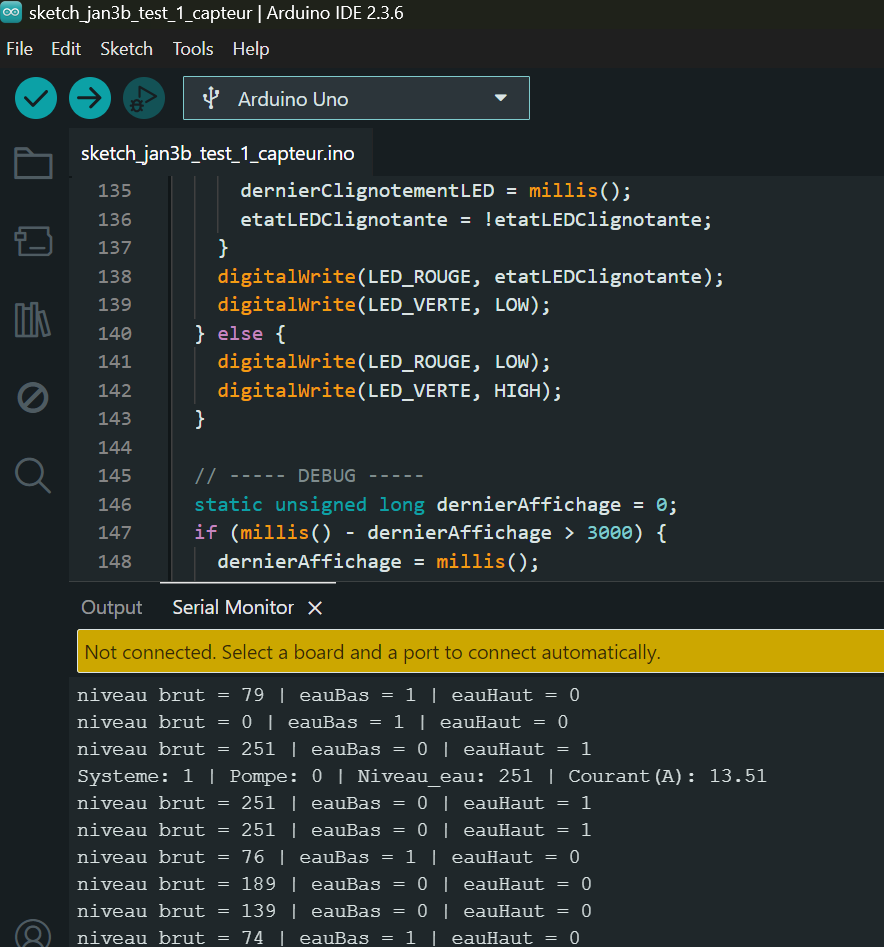
Task: Switch to the Output tab
Action: click(x=112, y=607)
